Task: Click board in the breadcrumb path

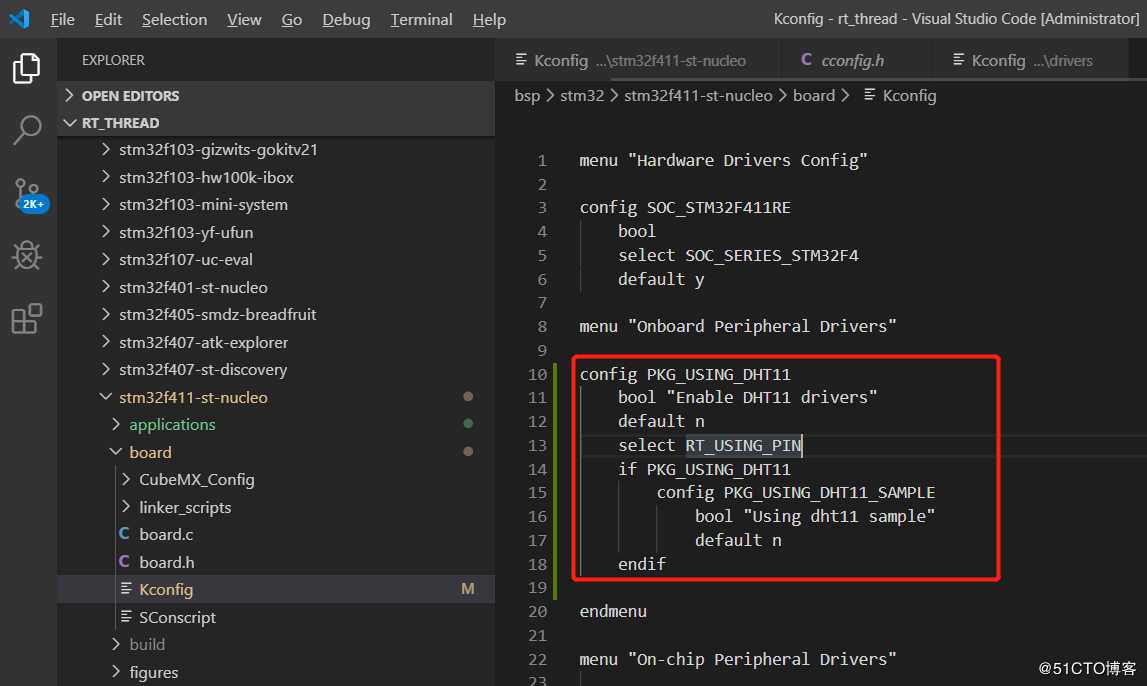Action: pos(813,96)
